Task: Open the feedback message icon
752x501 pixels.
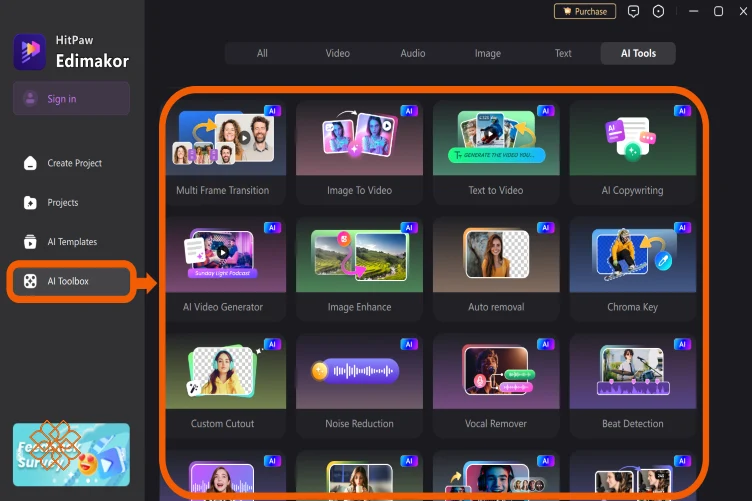Action: [633, 11]
